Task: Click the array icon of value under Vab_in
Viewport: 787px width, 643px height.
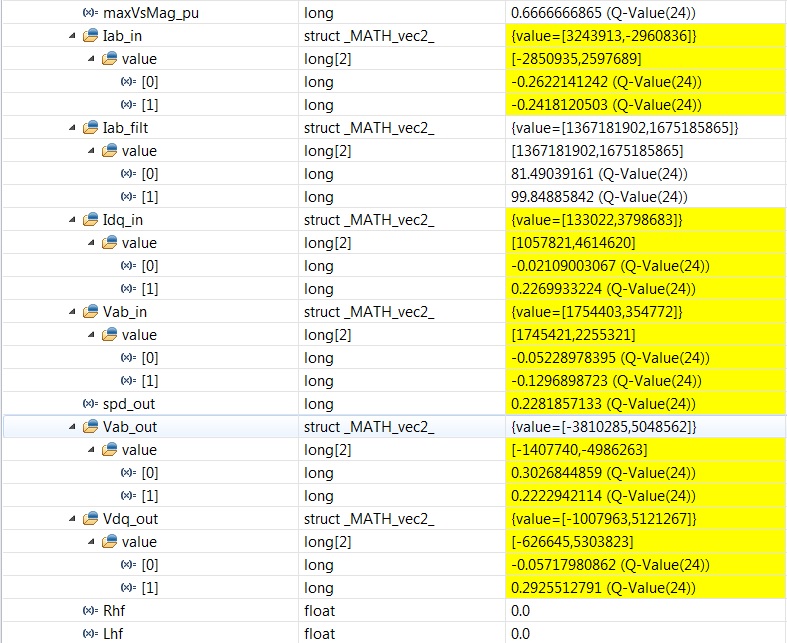Action: coord(109,334)
